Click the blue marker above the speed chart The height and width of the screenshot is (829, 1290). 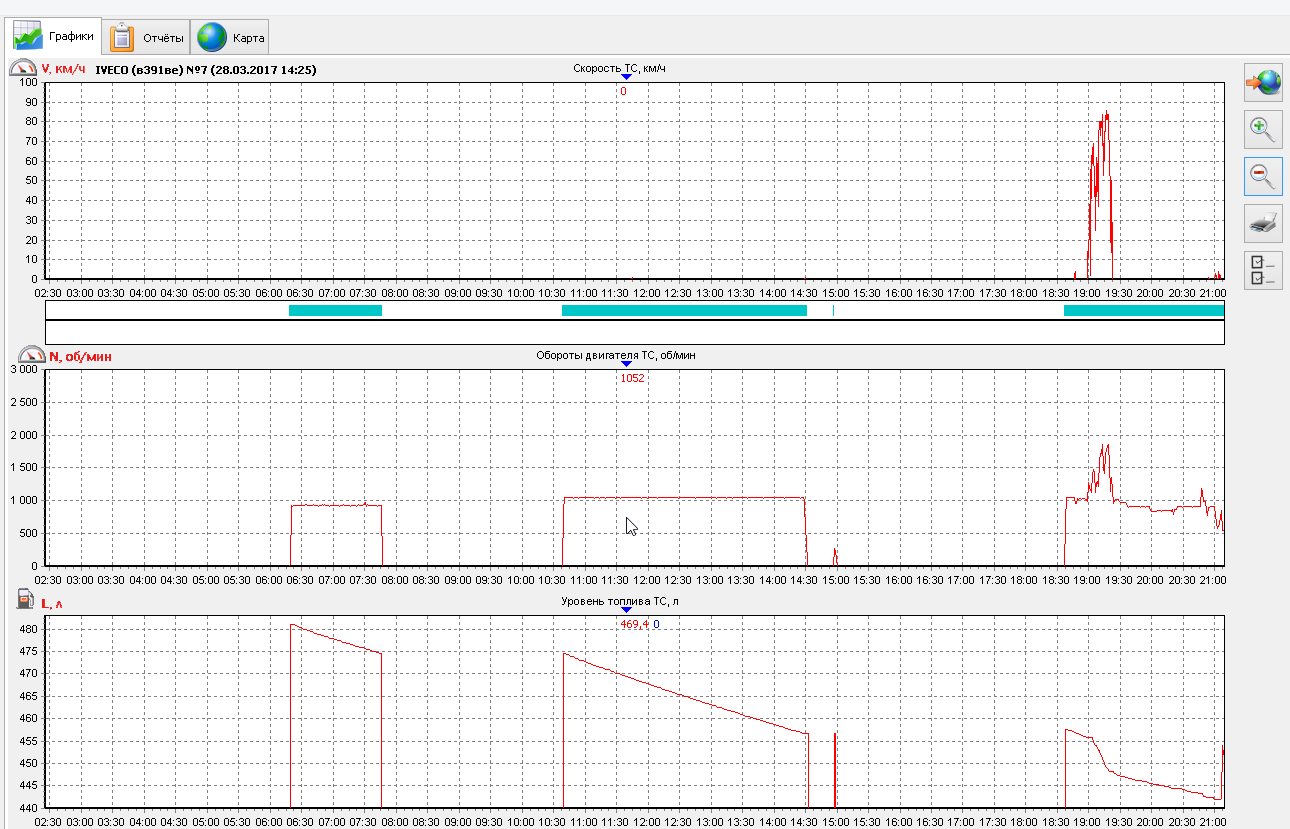[626, 78]
